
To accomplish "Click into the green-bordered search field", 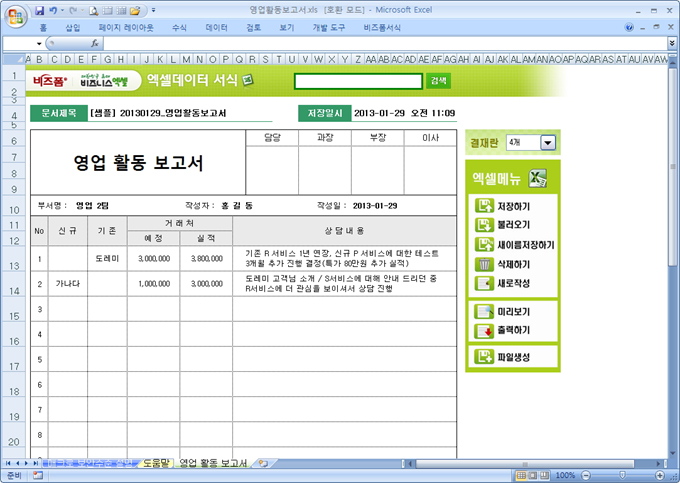I will click(x=358, y=81).
